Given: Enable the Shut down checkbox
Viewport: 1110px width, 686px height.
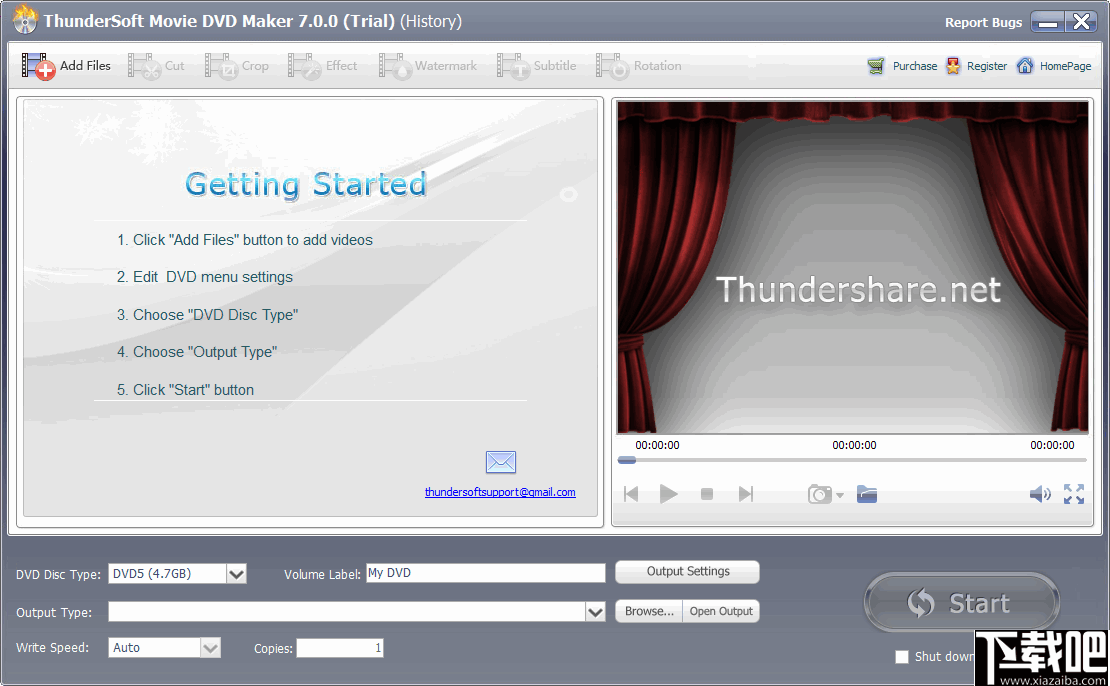Looking at the screenshot, I should pyautogui.click(x=902, y=657).
